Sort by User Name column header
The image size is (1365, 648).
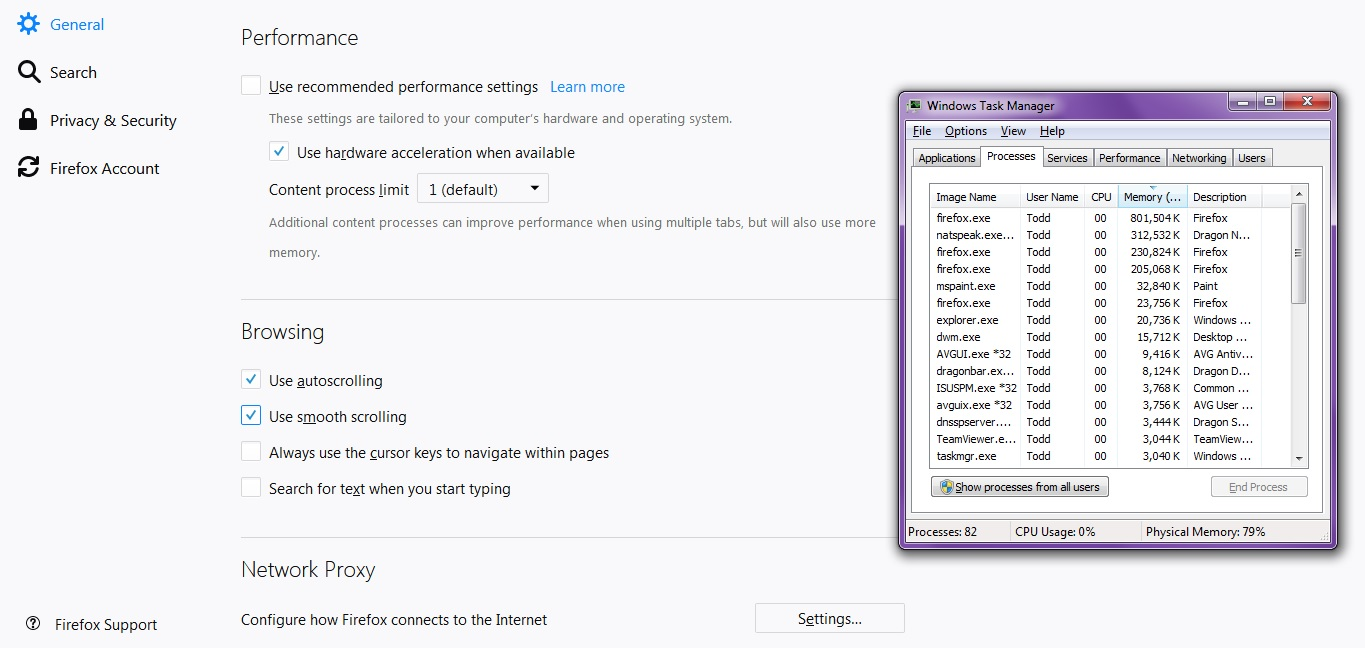point(1052,197)
